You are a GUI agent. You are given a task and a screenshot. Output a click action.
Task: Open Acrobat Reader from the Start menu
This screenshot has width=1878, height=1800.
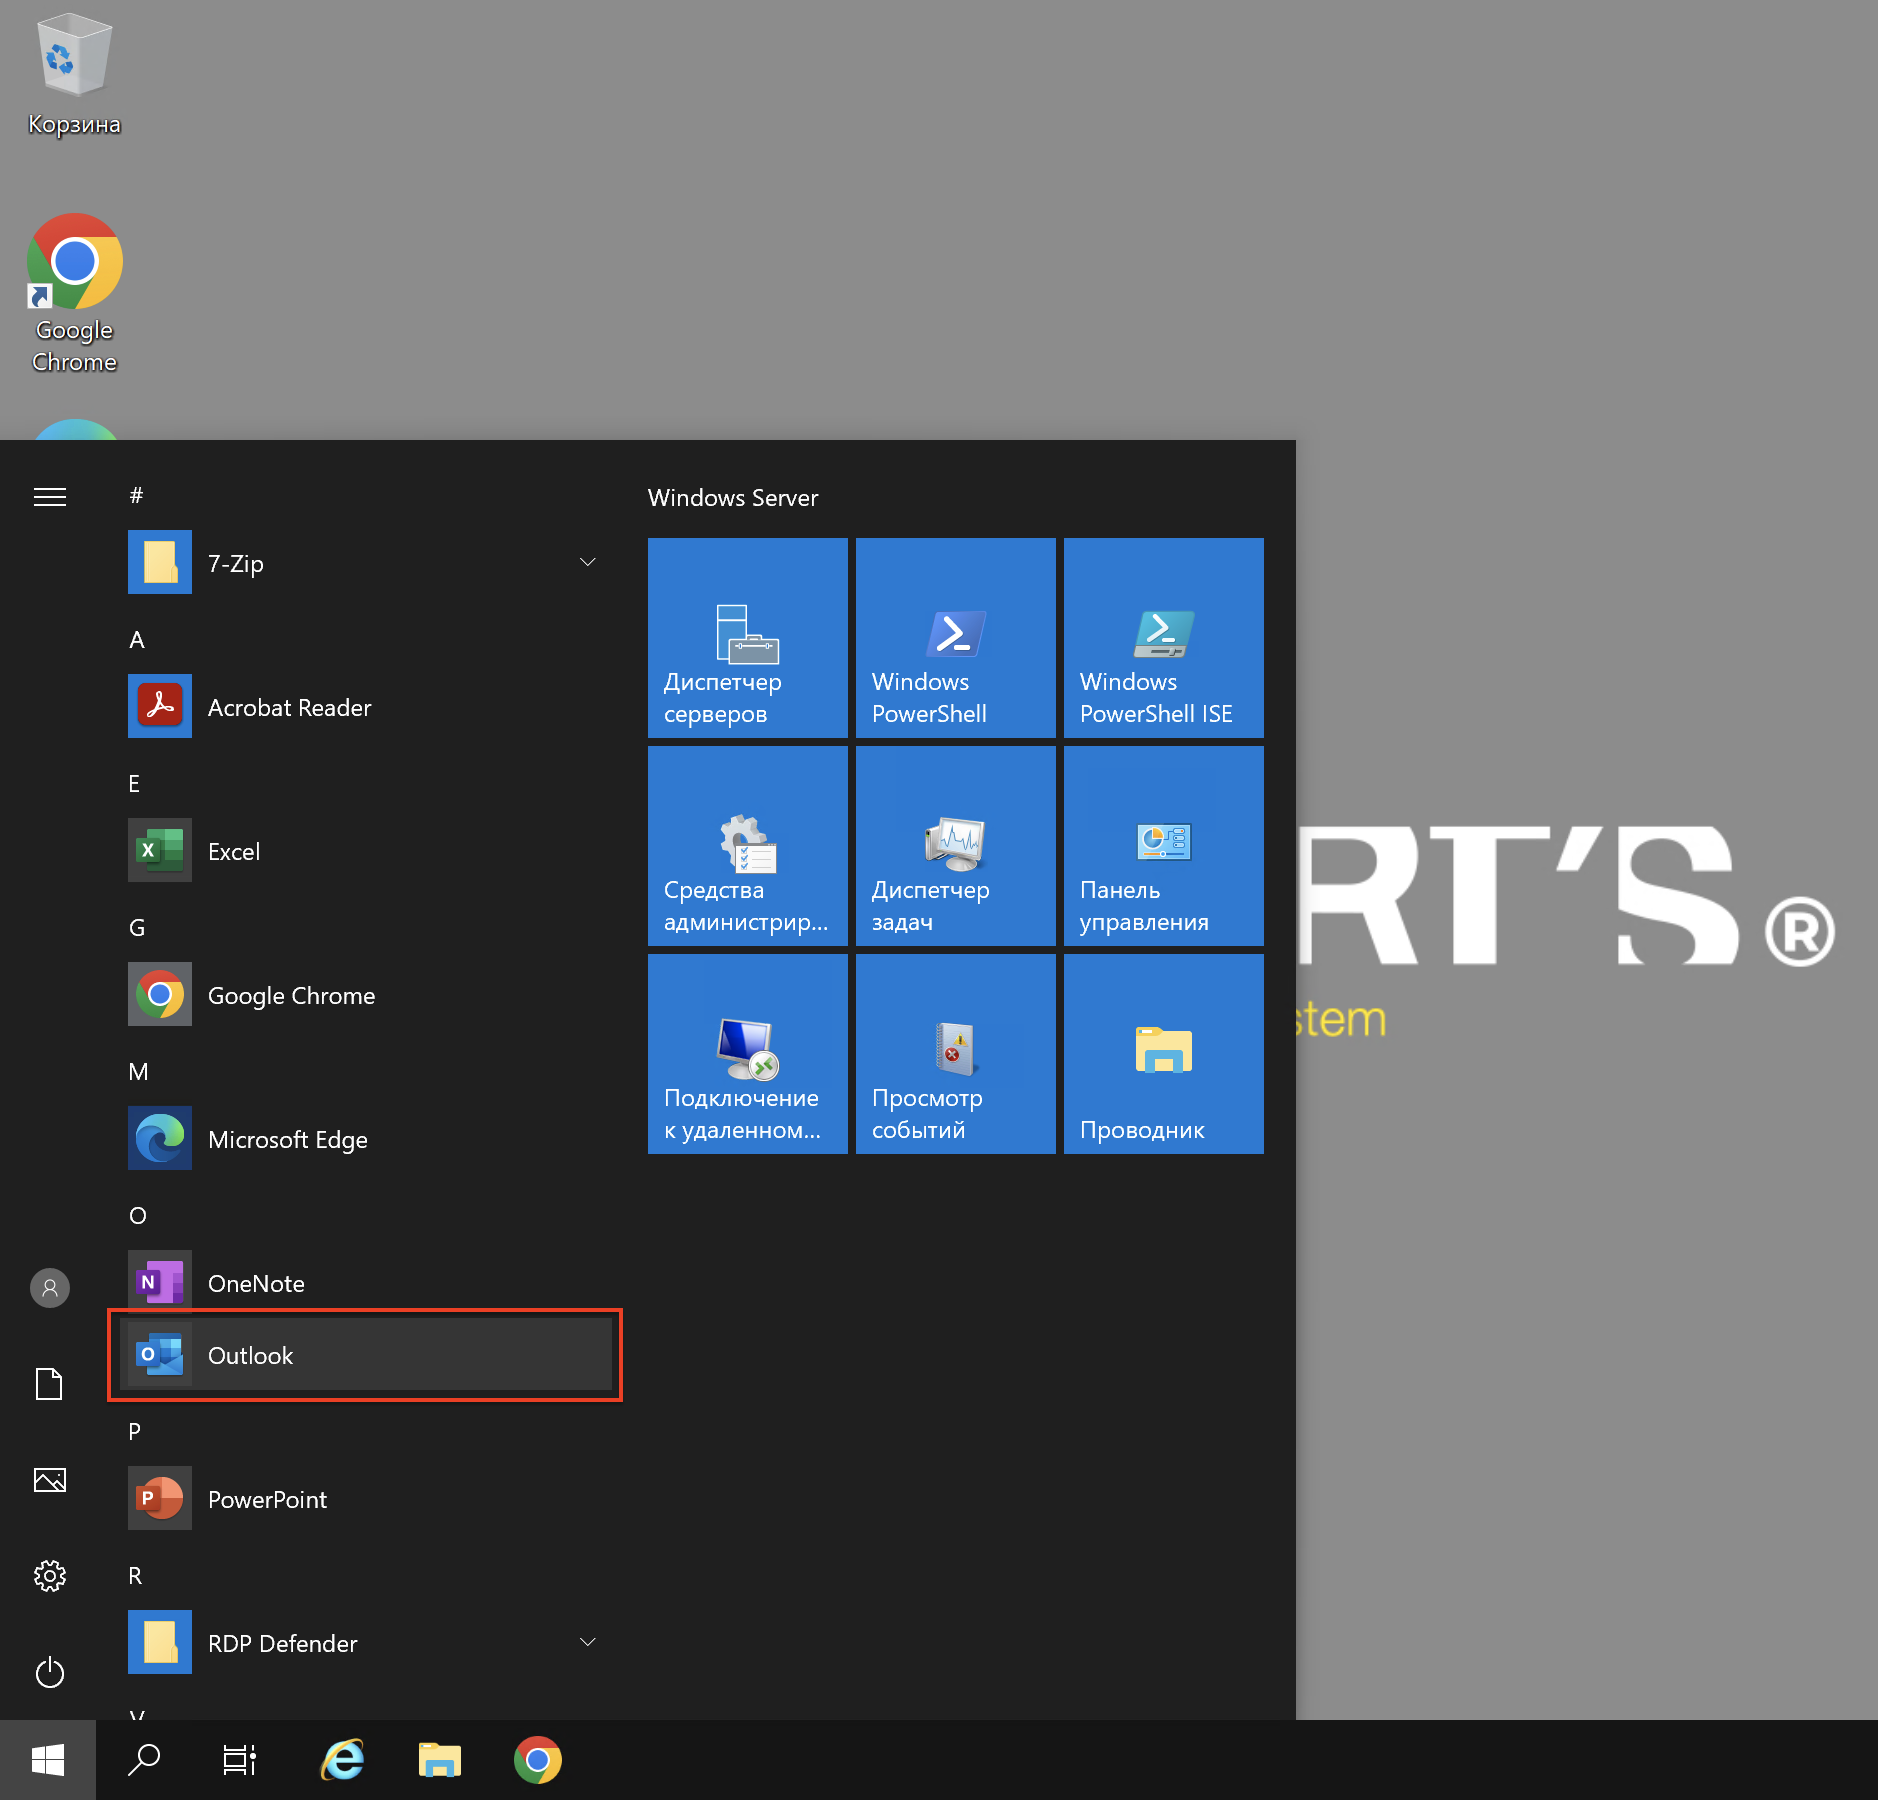click(288, 707)
